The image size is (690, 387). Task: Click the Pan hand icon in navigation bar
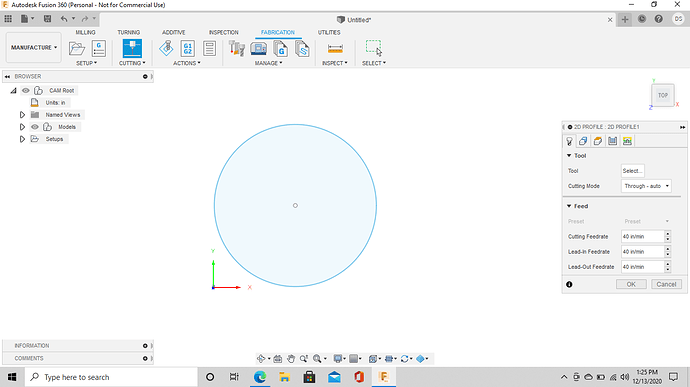291,359
